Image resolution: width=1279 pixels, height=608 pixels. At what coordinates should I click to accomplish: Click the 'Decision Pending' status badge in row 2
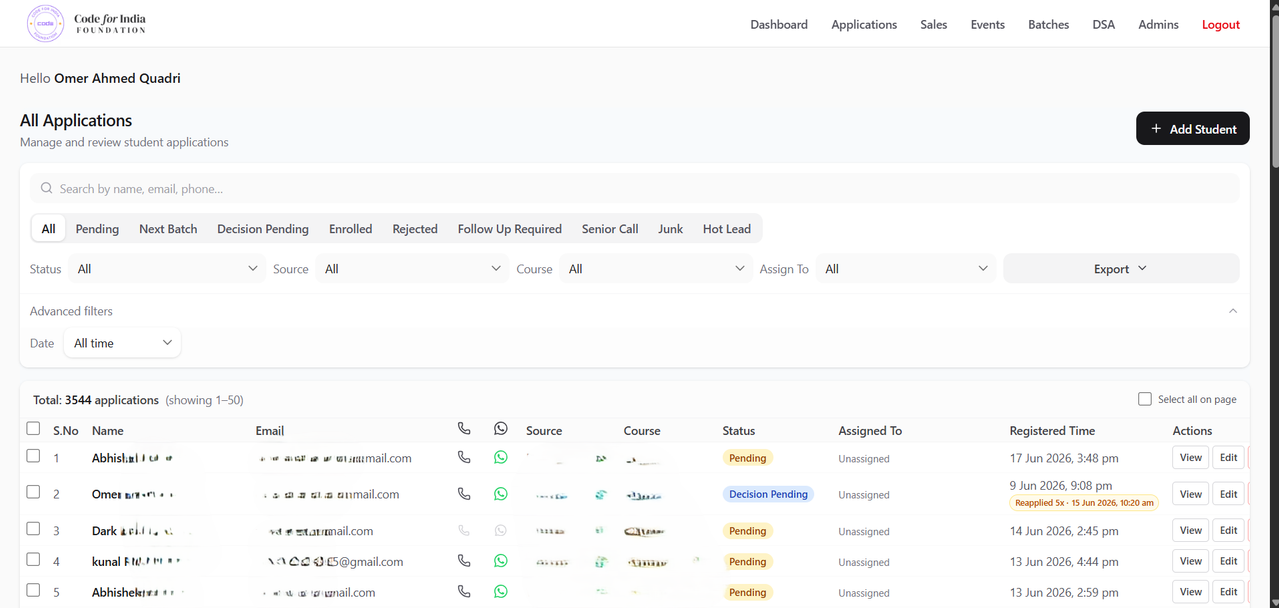[768, 494]
